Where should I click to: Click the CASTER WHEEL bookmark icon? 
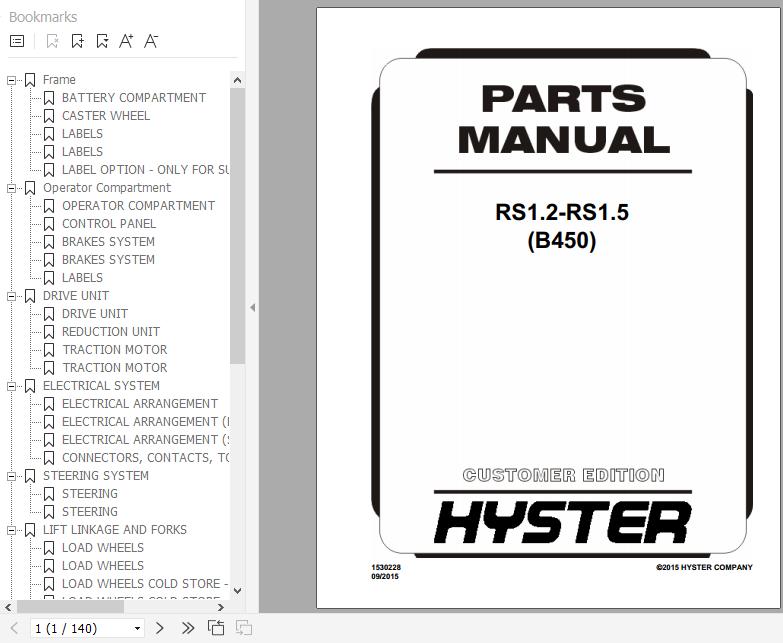(x=49, y=116)
